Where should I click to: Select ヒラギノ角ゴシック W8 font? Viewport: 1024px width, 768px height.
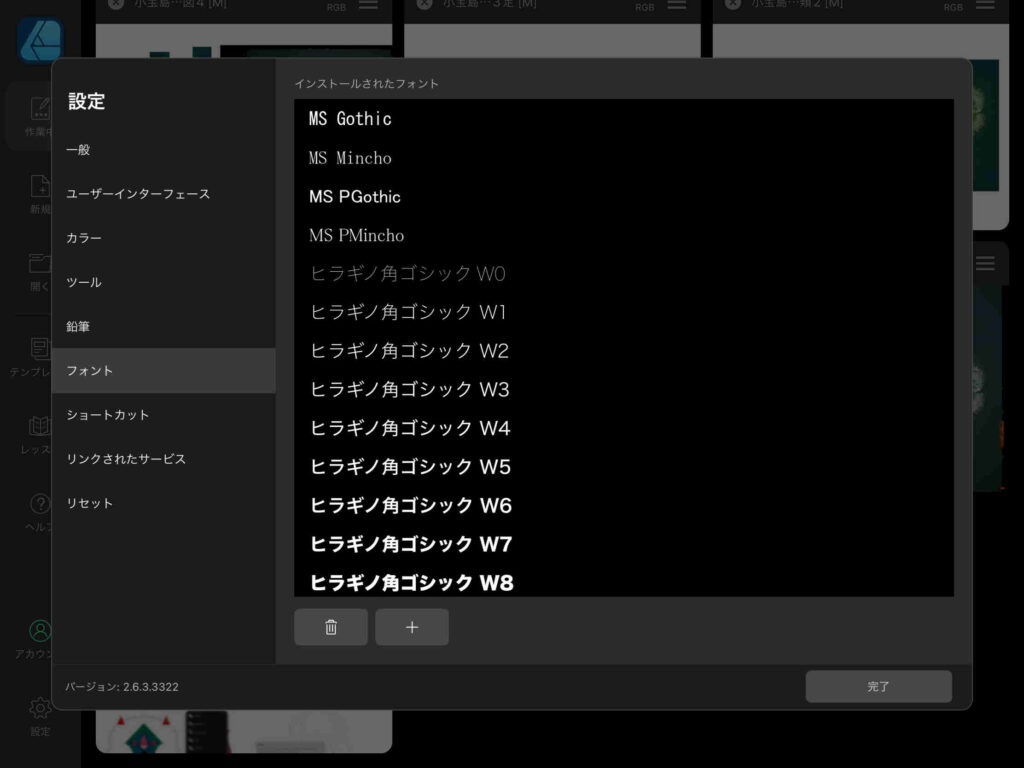click(x=624, y=581)
